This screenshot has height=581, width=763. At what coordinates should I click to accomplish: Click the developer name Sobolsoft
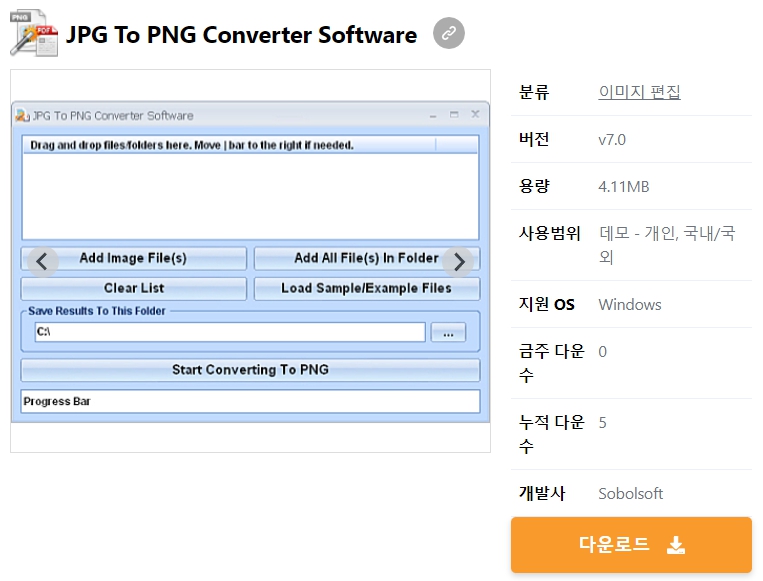pos(630,493)
